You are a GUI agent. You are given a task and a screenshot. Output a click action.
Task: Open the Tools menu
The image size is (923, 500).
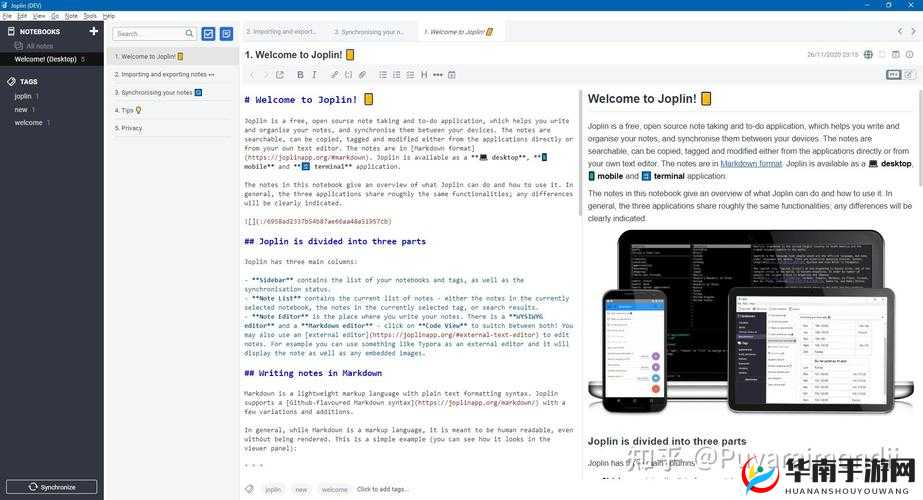(x=90, y=16)
